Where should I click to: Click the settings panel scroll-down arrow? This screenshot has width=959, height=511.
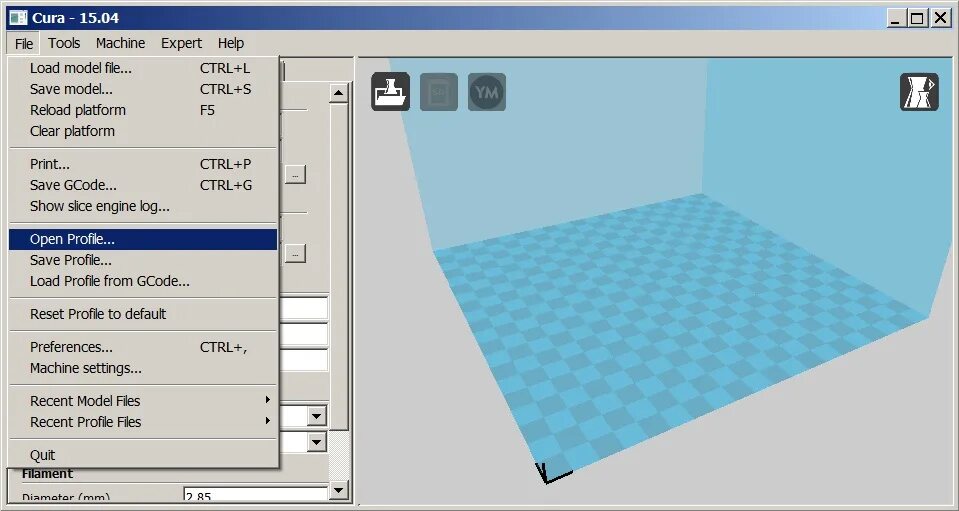click(x=338, y=490)
